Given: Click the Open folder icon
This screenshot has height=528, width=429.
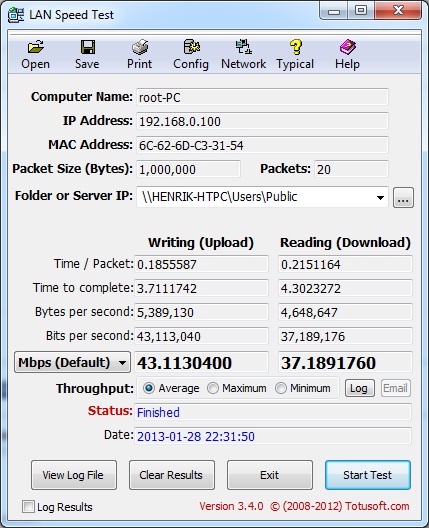Looking at the screenshot, I should coord(35,47).
